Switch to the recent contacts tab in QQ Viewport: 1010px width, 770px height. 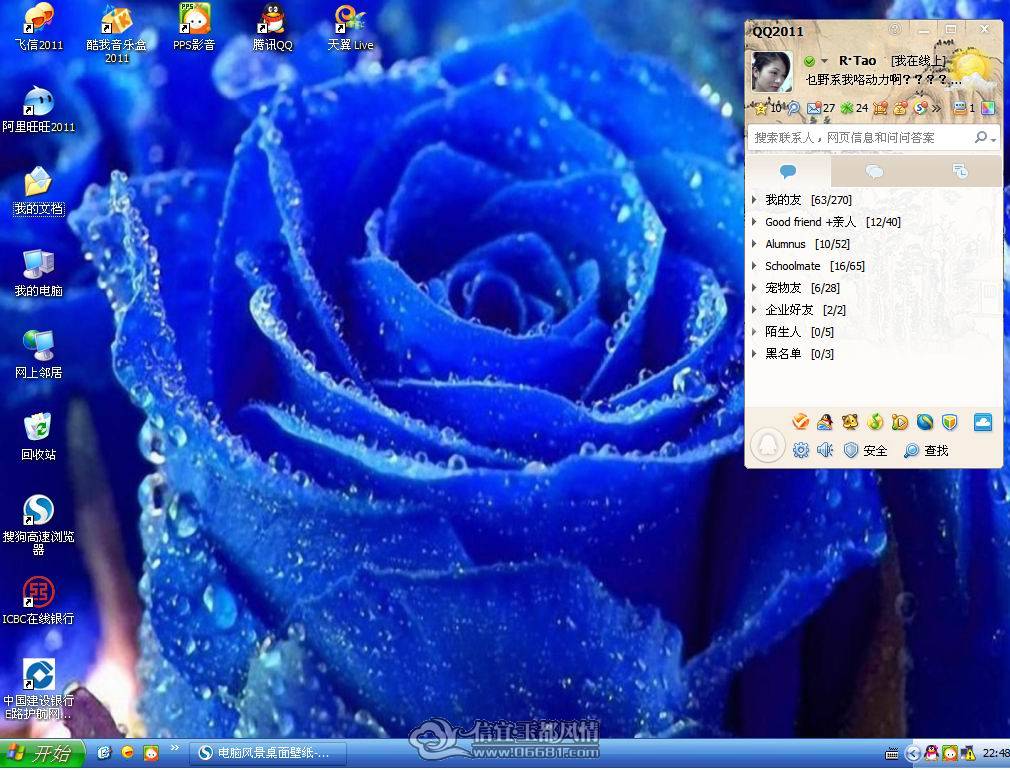[x=960, y=171]
